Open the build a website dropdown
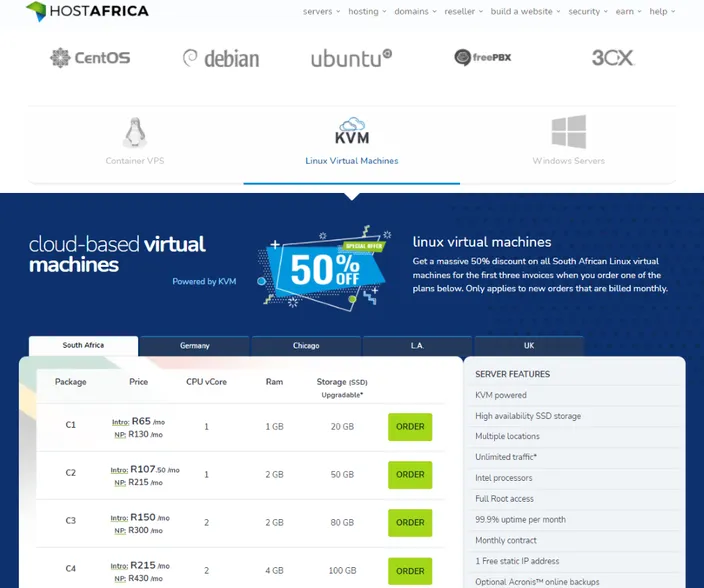Image resolution: width=704 pixels, height=588 pixels. tap(525, 11)
